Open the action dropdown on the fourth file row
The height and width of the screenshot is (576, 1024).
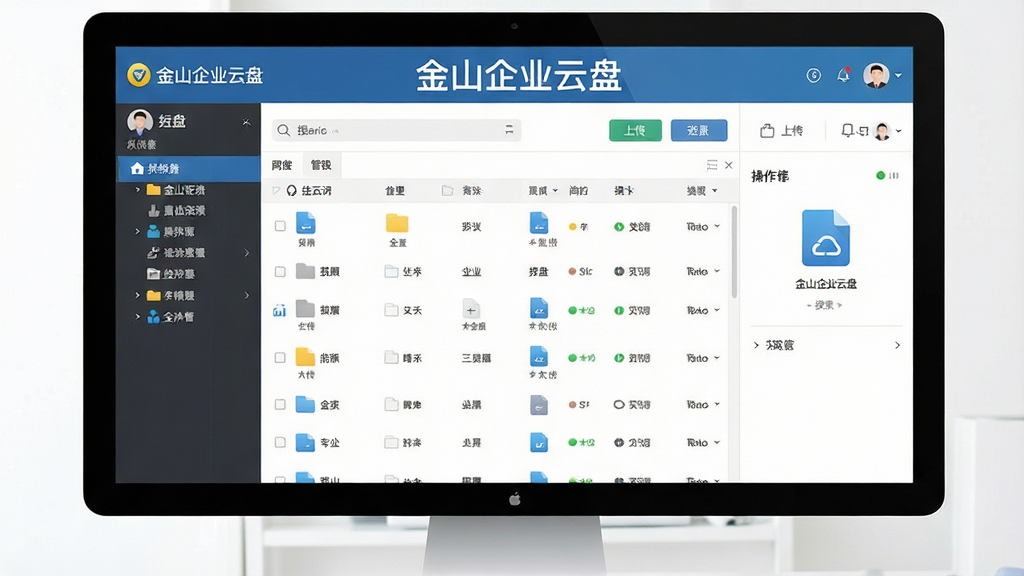[x=717, y=358]
